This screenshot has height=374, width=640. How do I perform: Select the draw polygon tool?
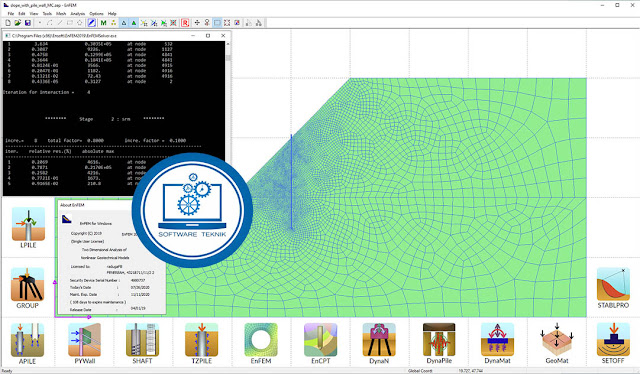pyautogui.click(x=80, y=23)
